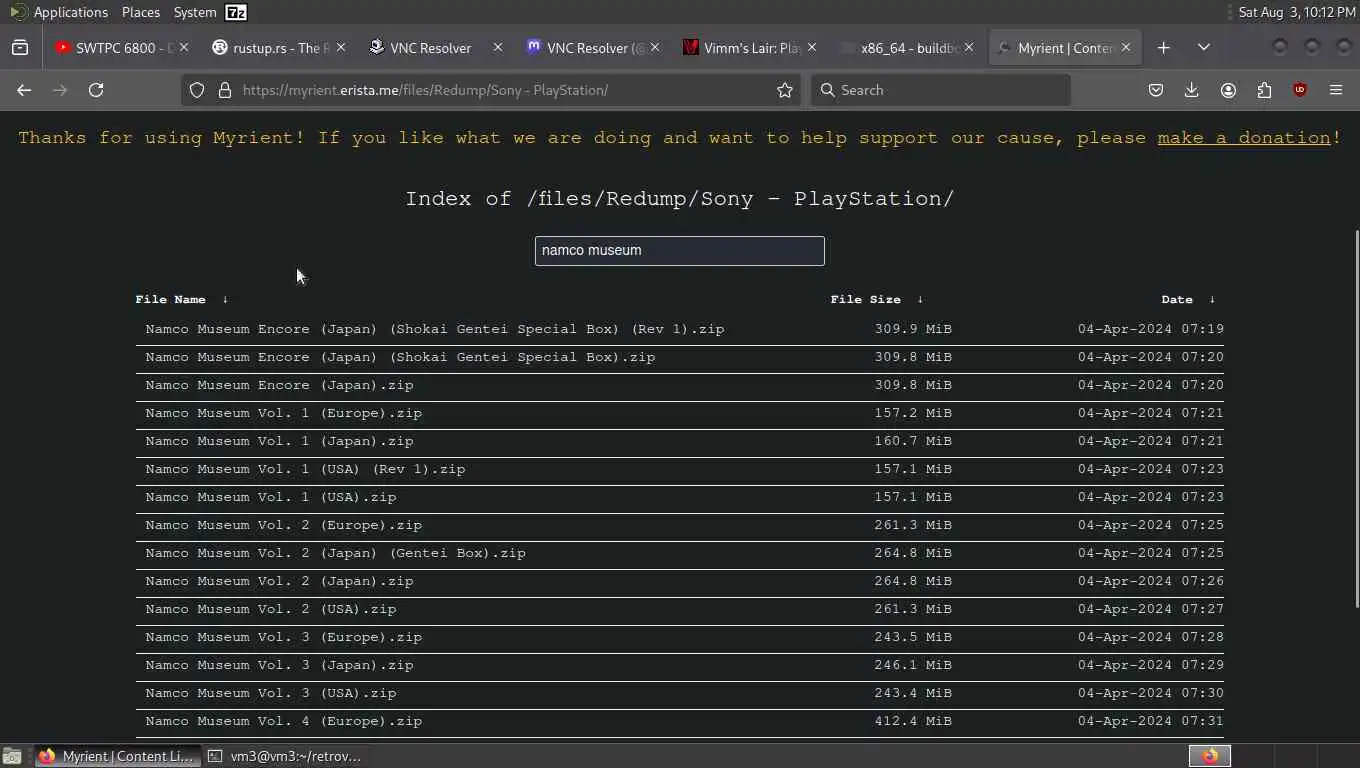
Task: Show tracking protection shield info
Action: pyautogui.click(x=197, y=90)
